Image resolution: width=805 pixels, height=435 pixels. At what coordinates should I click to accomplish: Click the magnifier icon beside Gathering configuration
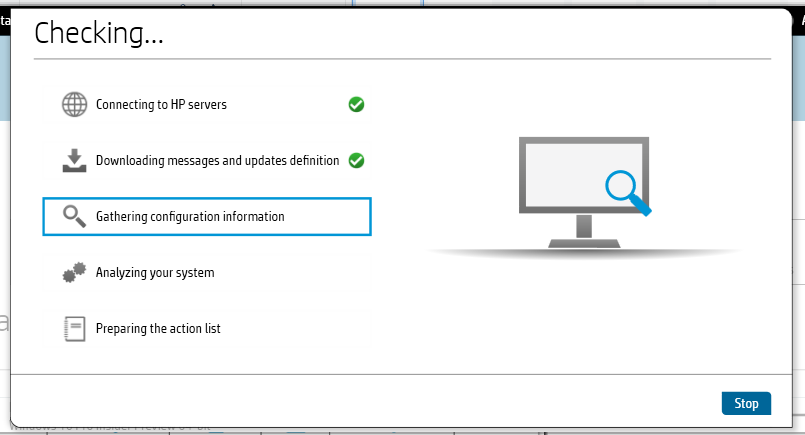pyautogui.click(x=74, y=216)
